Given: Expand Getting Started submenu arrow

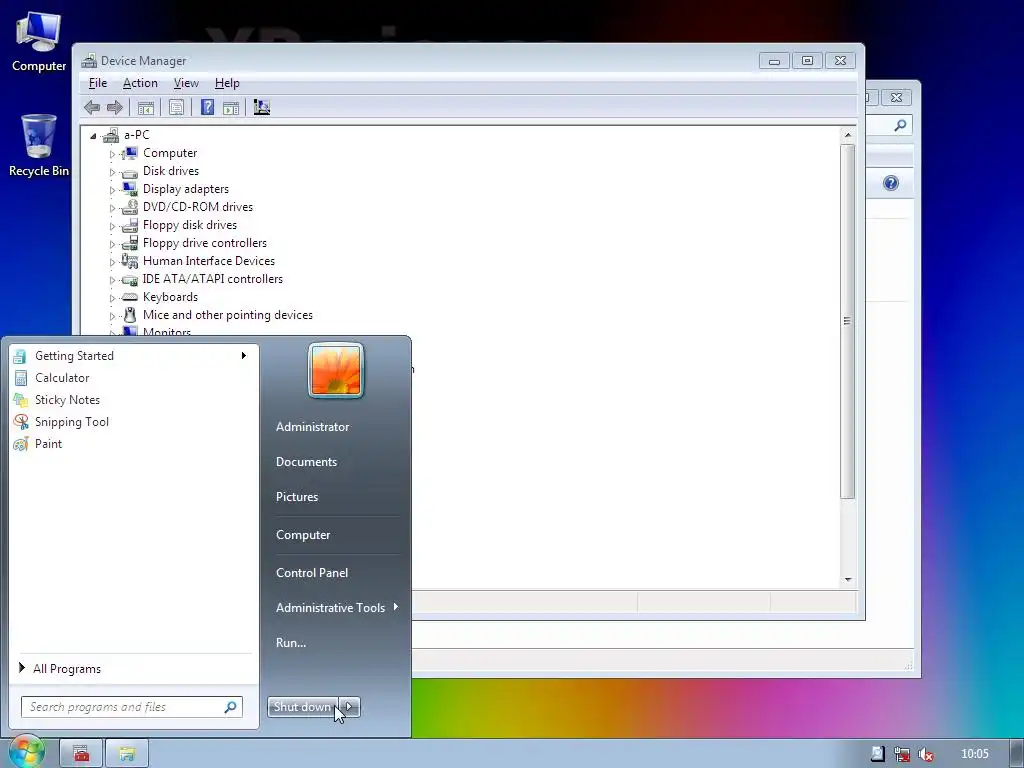Looking at the screenshot, I should 244,355.
